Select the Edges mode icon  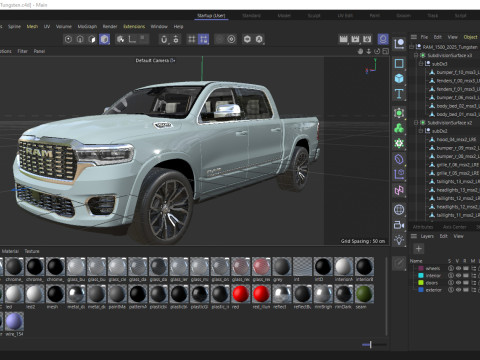click(80, 39)
